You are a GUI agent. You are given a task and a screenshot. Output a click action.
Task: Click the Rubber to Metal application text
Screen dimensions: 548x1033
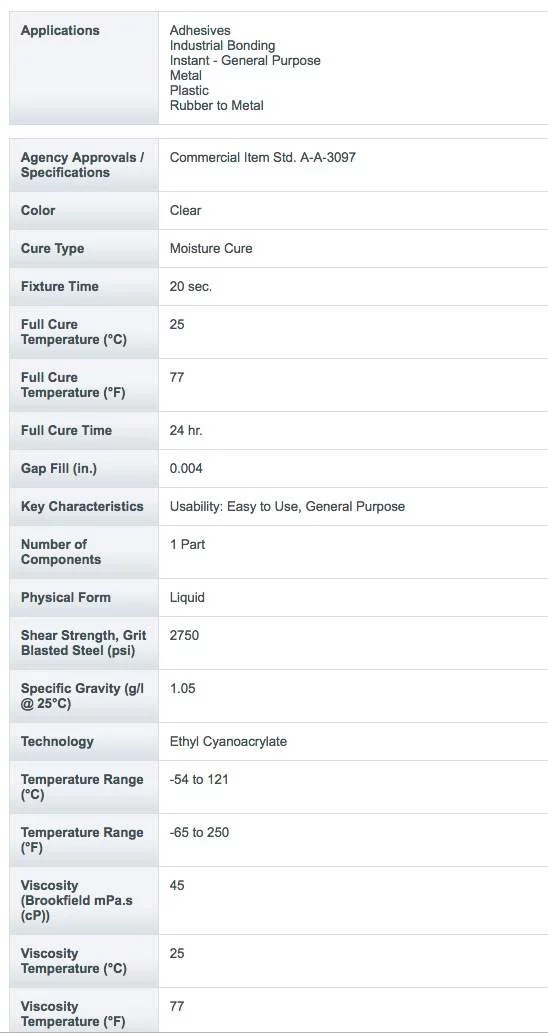click(217, 105)
